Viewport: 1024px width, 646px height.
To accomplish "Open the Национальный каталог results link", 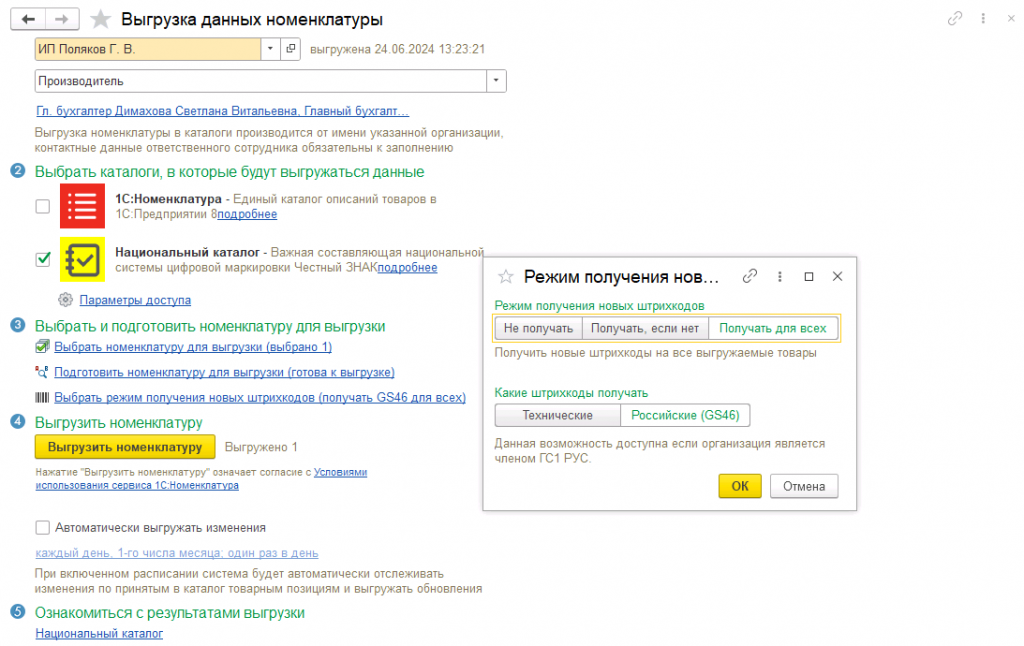I will point(99,633).
